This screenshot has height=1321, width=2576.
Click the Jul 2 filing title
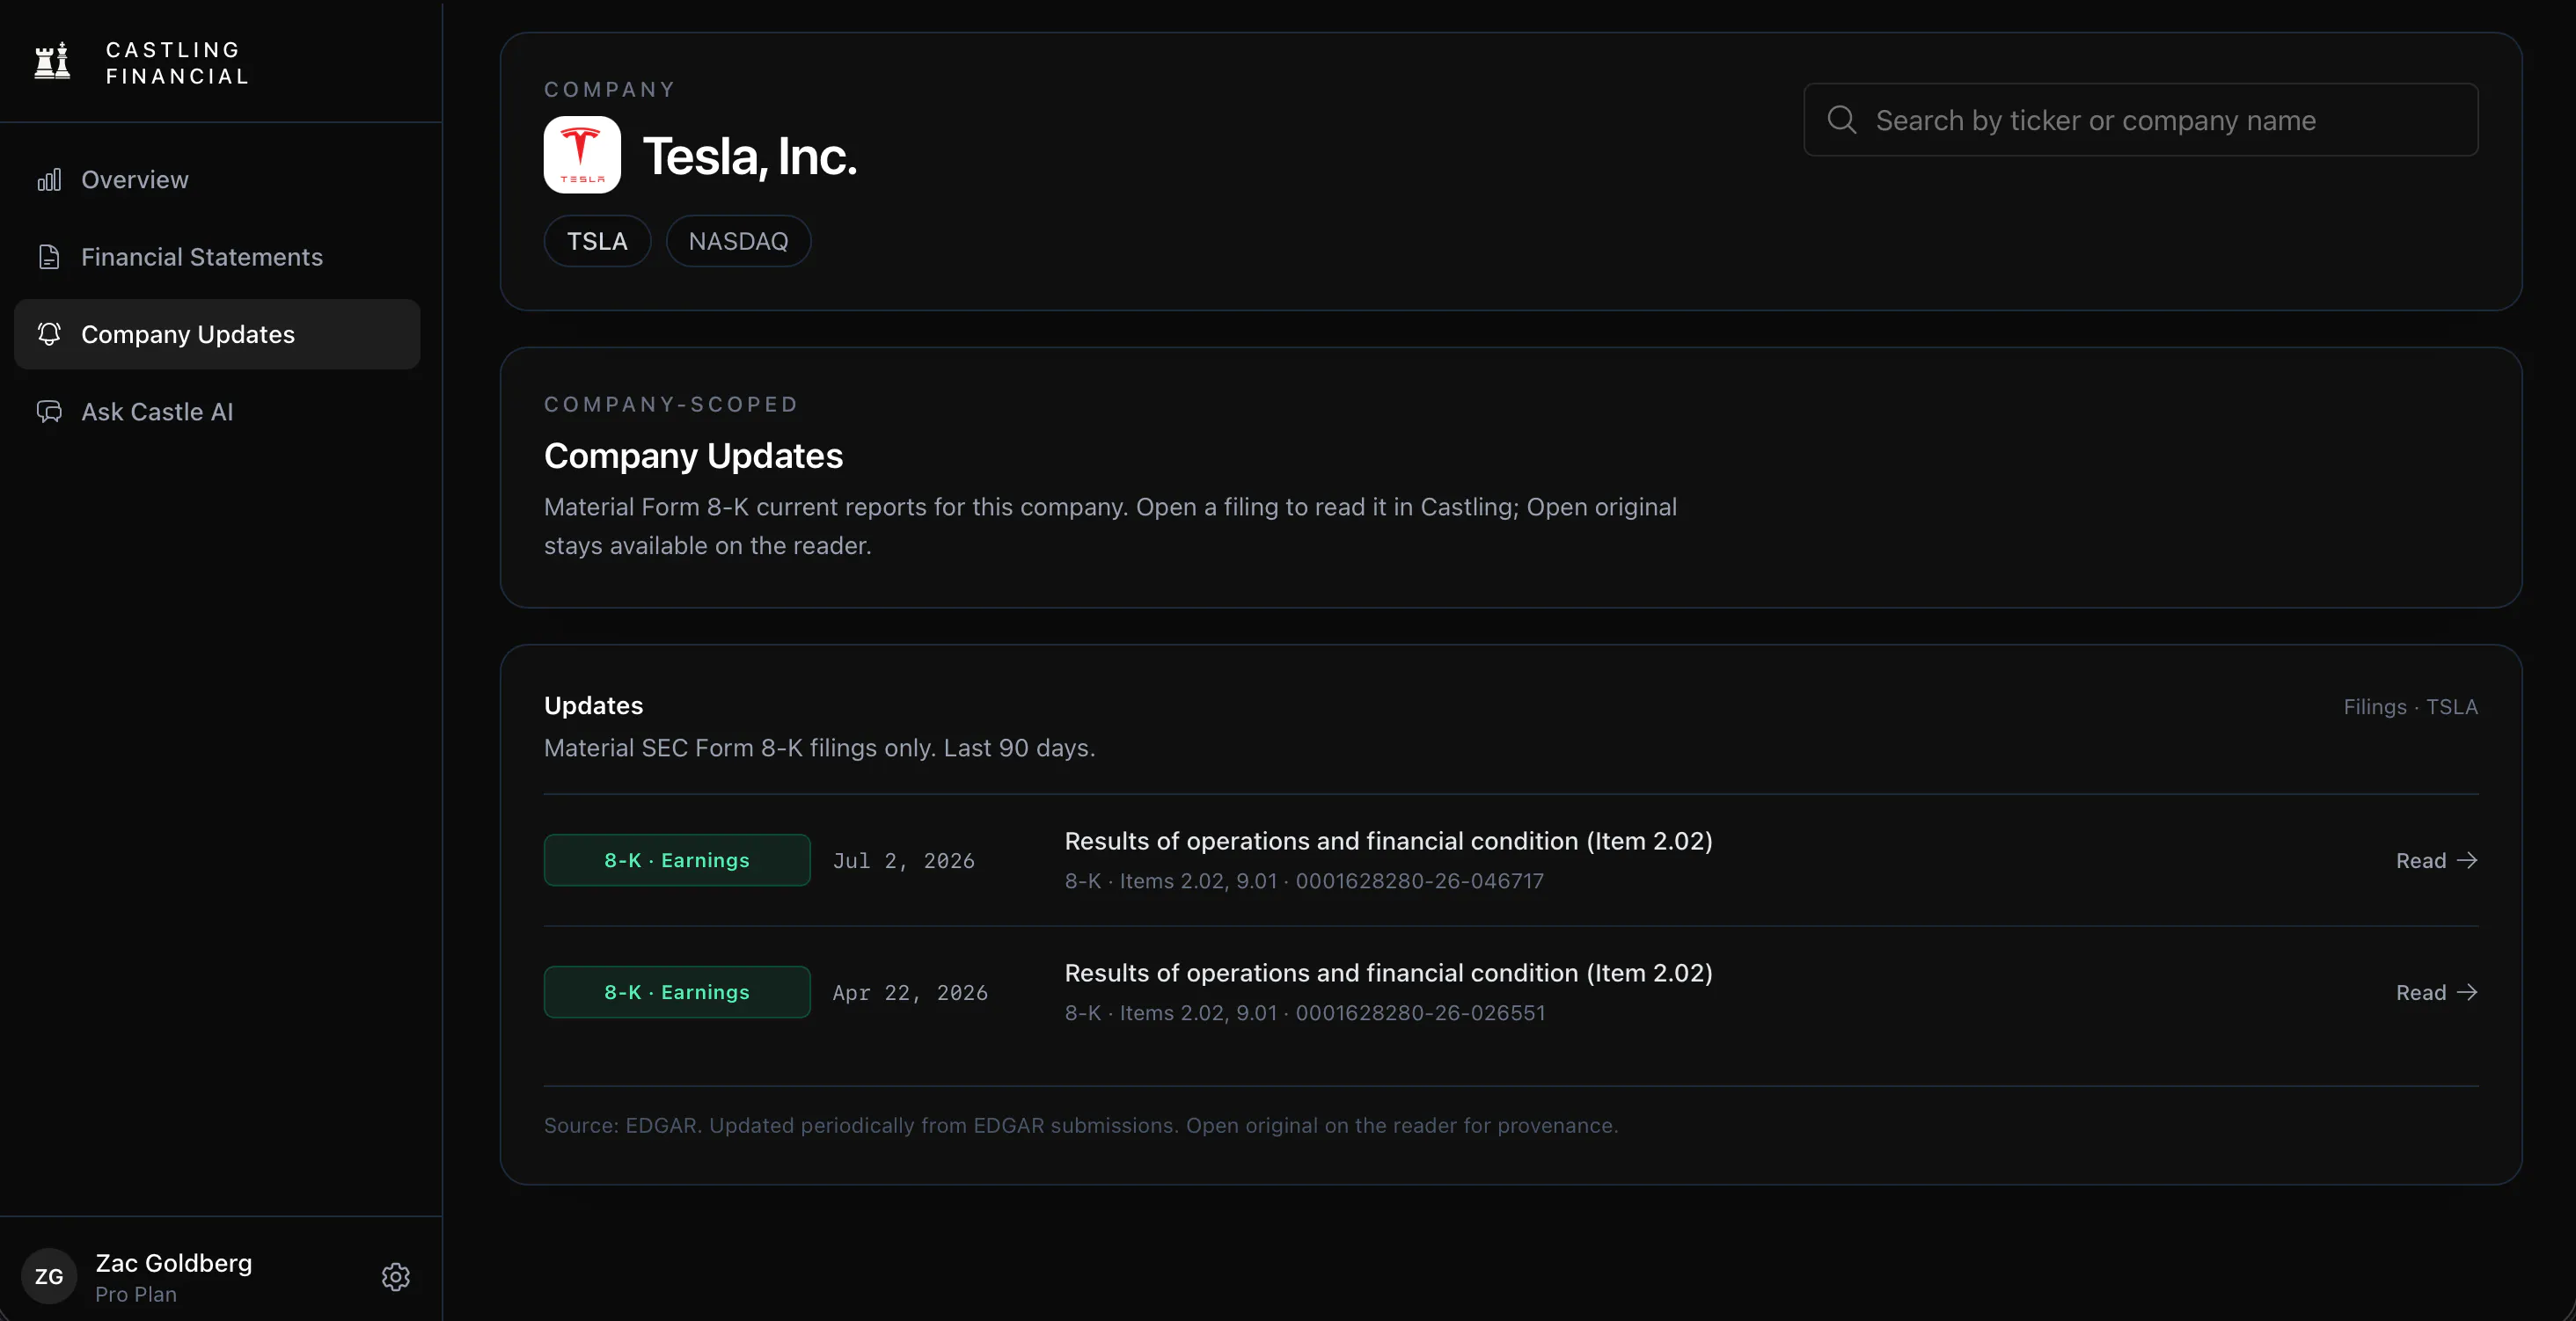1388,841
